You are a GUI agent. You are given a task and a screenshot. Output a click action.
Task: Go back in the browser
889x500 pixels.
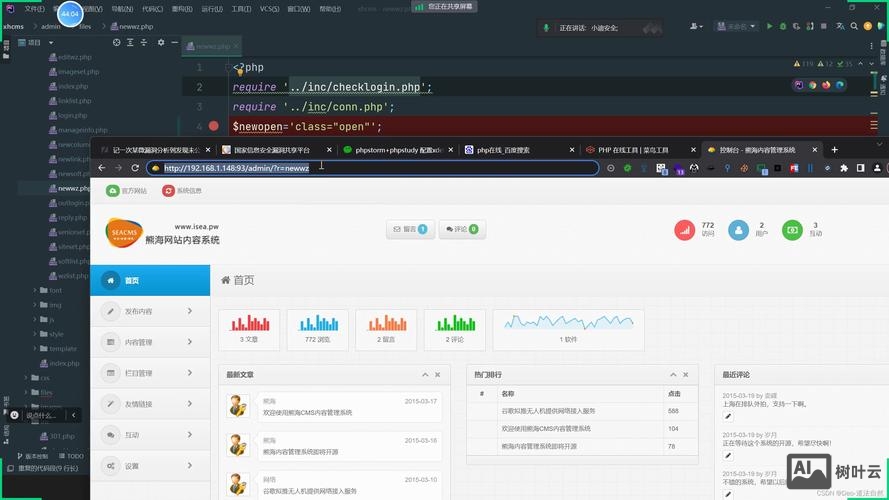click(101, 168)
